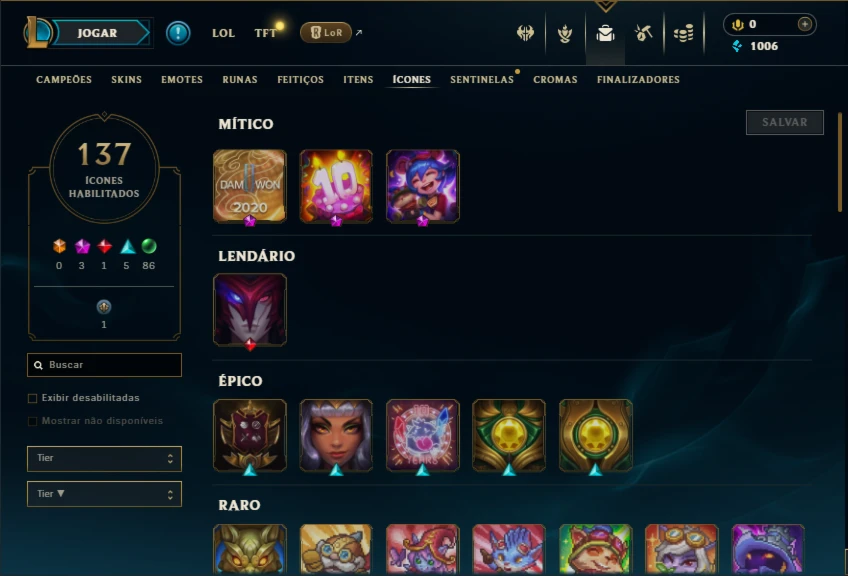Open the TFT game tab
Viewport: 848px width, 576px height.
point(265,33)
